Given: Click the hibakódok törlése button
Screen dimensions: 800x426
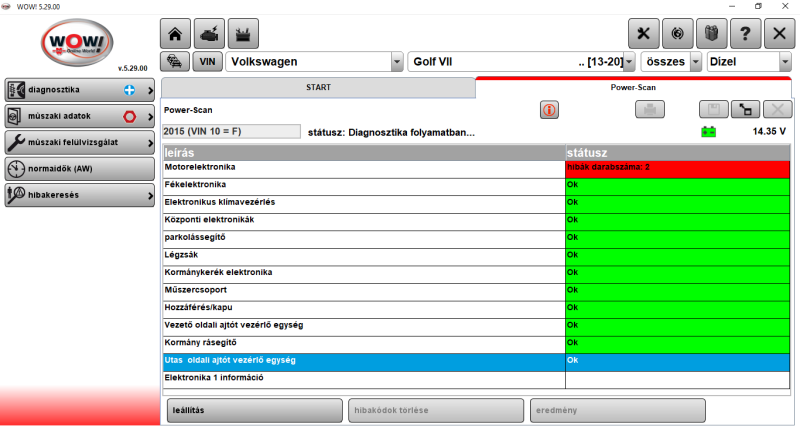Looking at the screenshot, I should click(436, 410).
